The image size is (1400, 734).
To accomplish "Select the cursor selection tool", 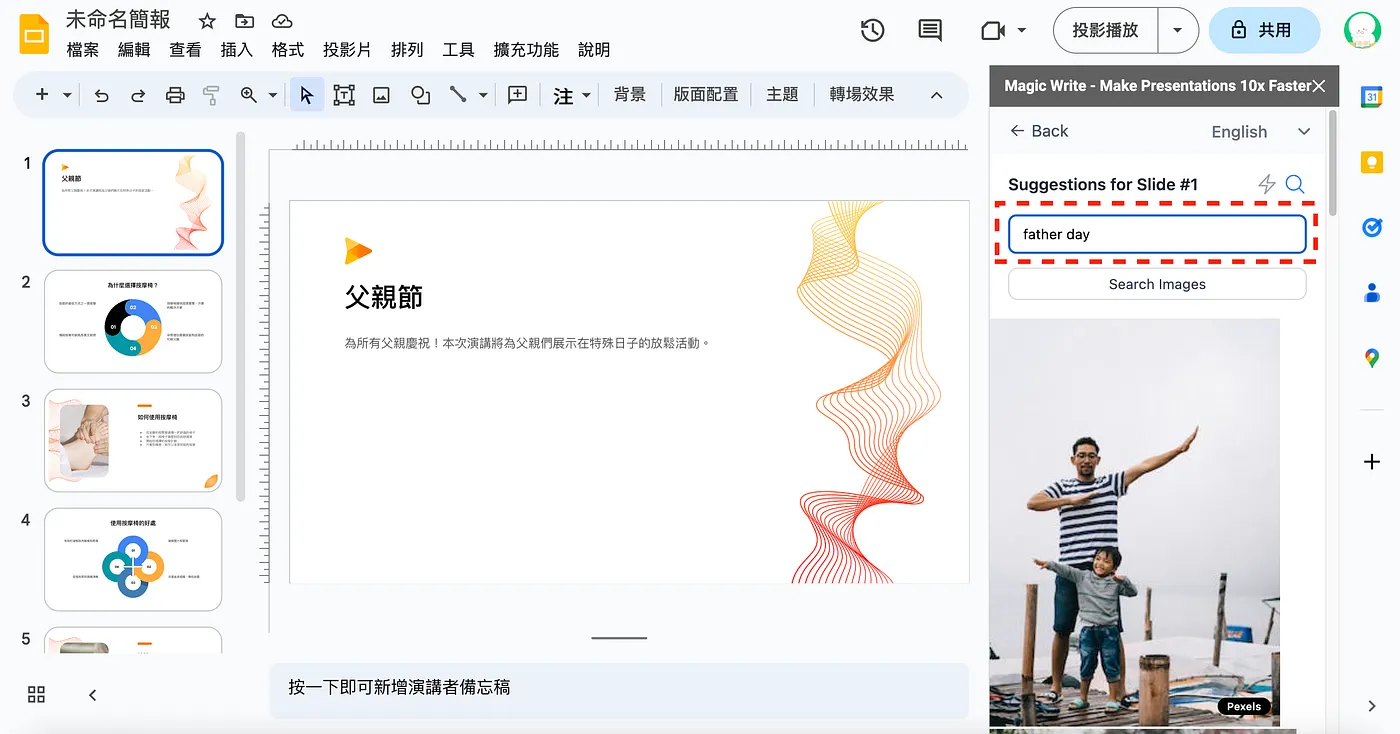I will coord(307,95).
